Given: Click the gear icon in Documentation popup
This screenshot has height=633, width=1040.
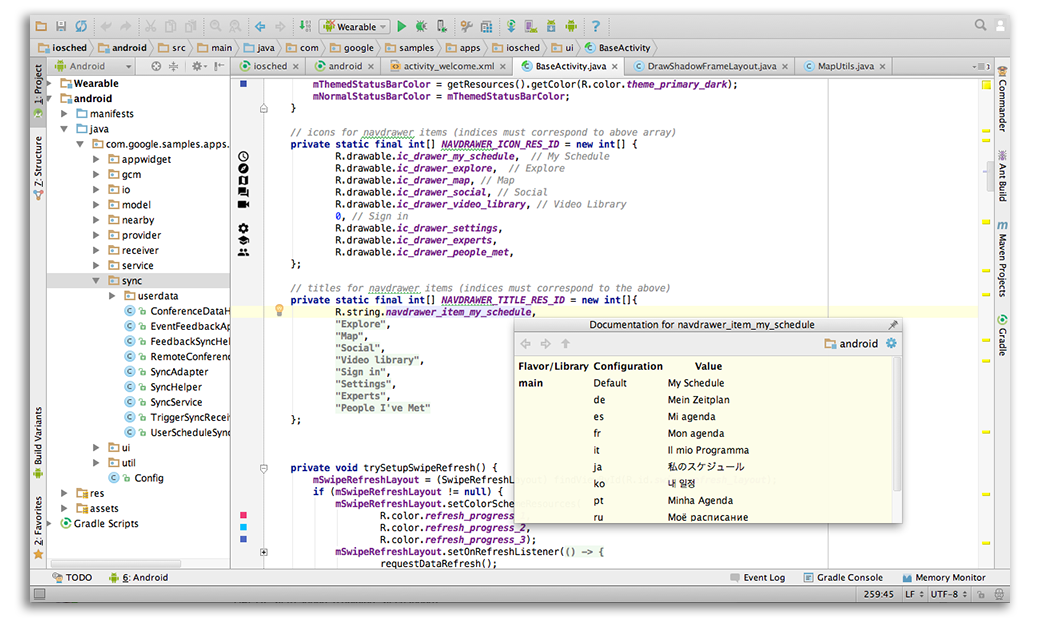Looking at the screenshot, I should coord(891,343).
